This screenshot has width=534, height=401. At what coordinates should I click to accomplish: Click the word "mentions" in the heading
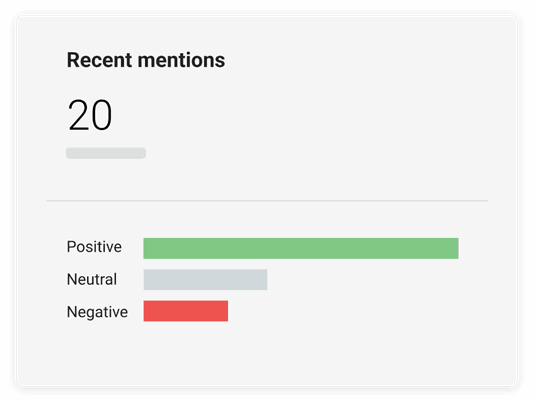point(181,60)
